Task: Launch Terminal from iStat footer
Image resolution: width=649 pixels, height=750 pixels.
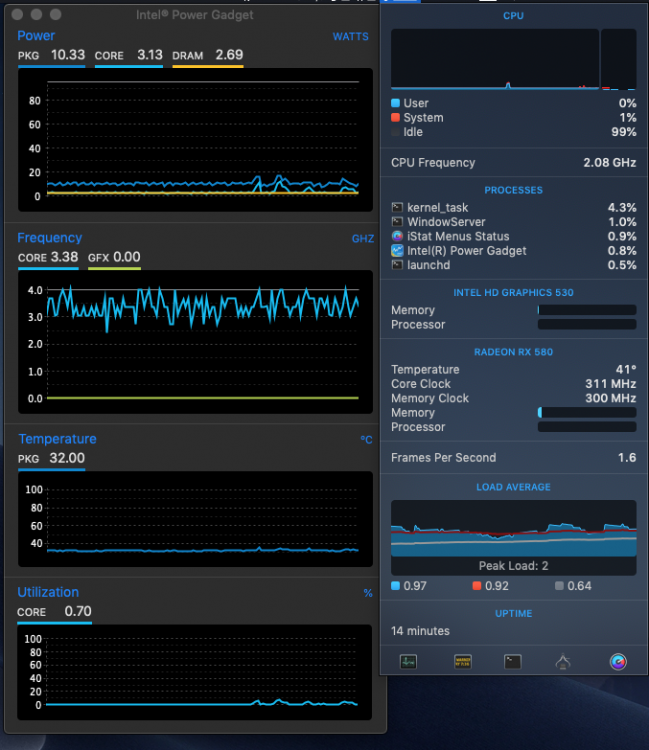Action: [512, 662]
